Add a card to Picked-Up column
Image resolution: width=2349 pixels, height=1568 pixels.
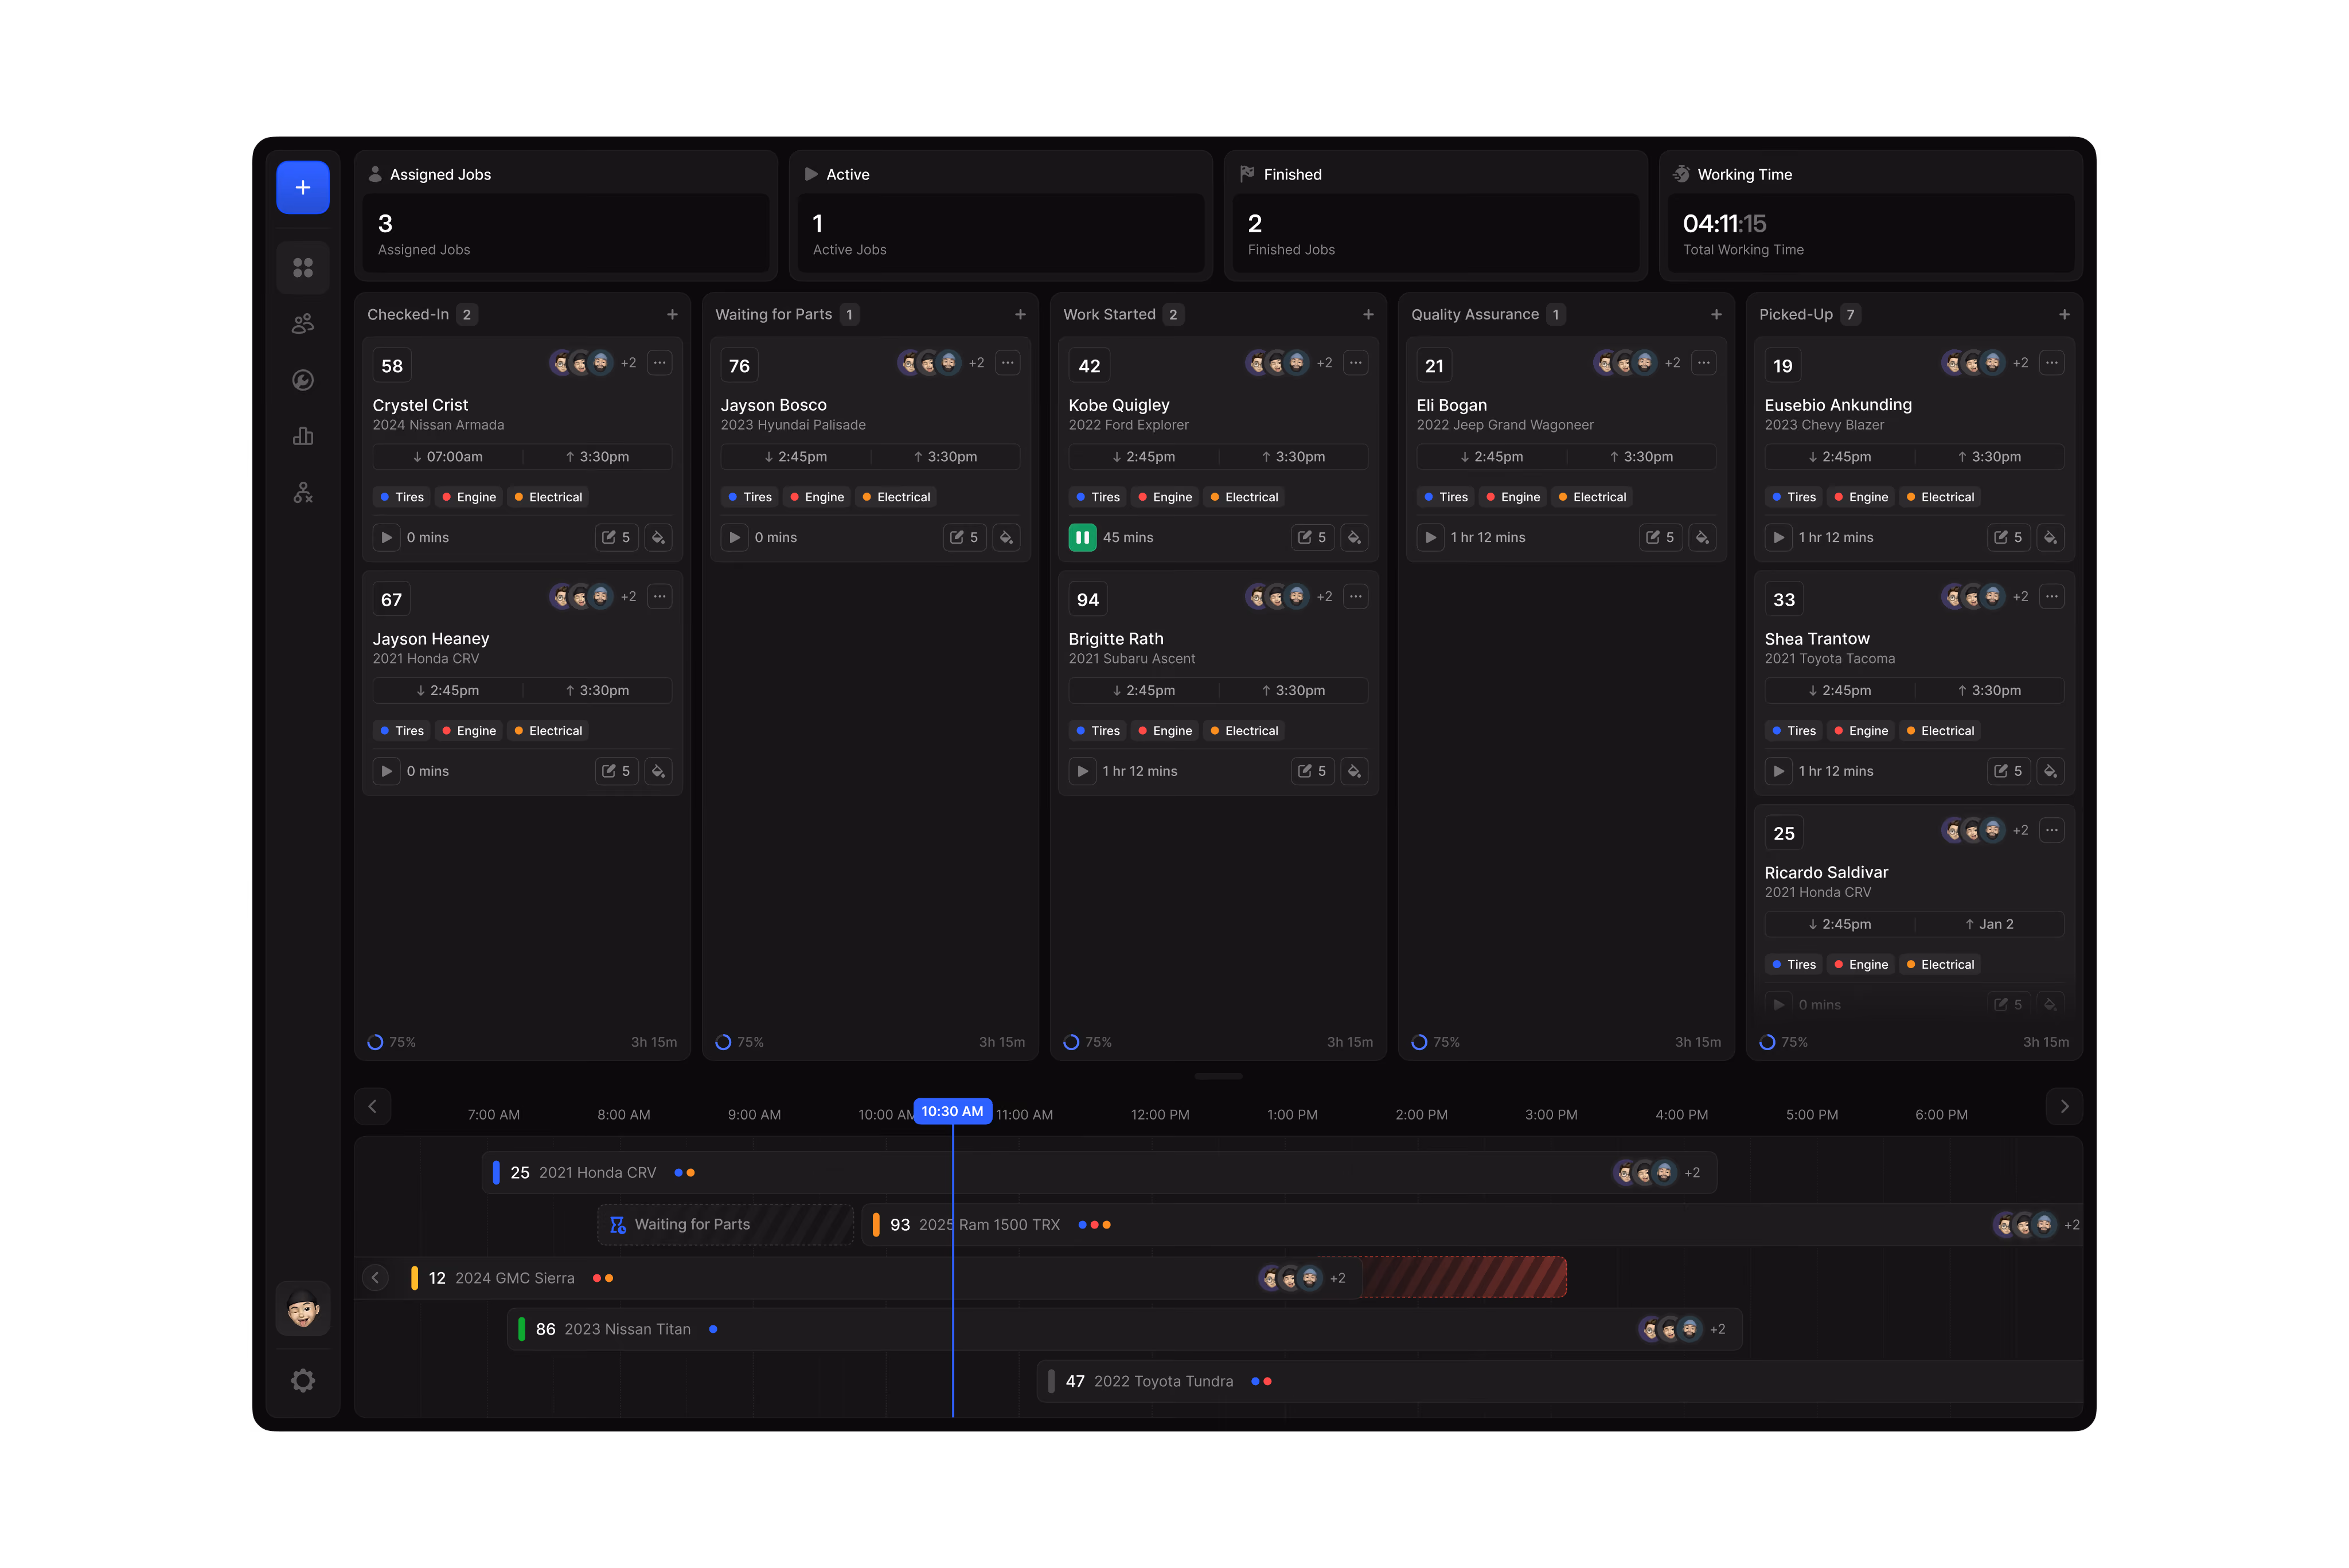click(2064, 314)
